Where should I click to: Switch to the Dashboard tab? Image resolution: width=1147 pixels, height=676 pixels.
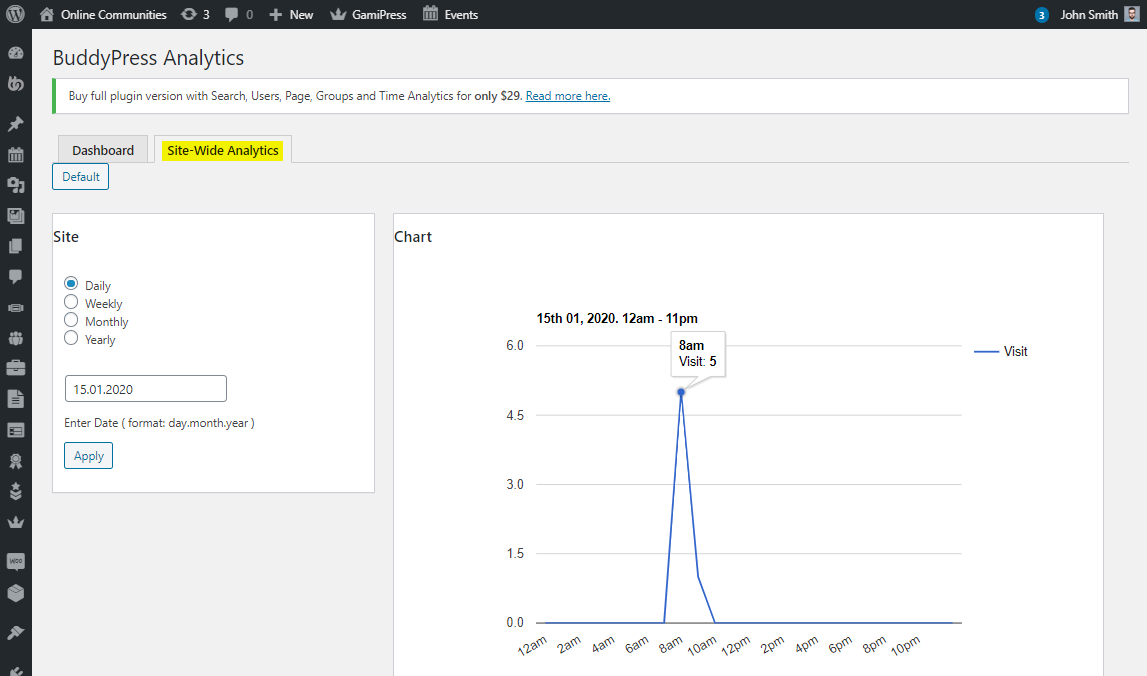click(x=102, y=149)
